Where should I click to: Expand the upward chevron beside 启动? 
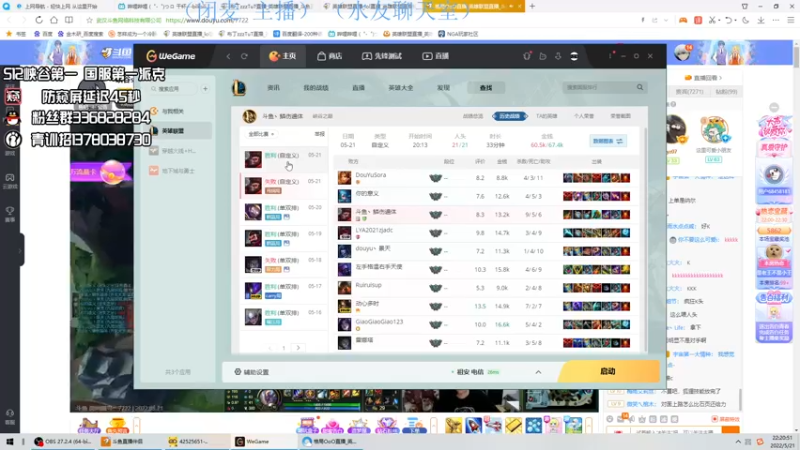click(538, 372)
